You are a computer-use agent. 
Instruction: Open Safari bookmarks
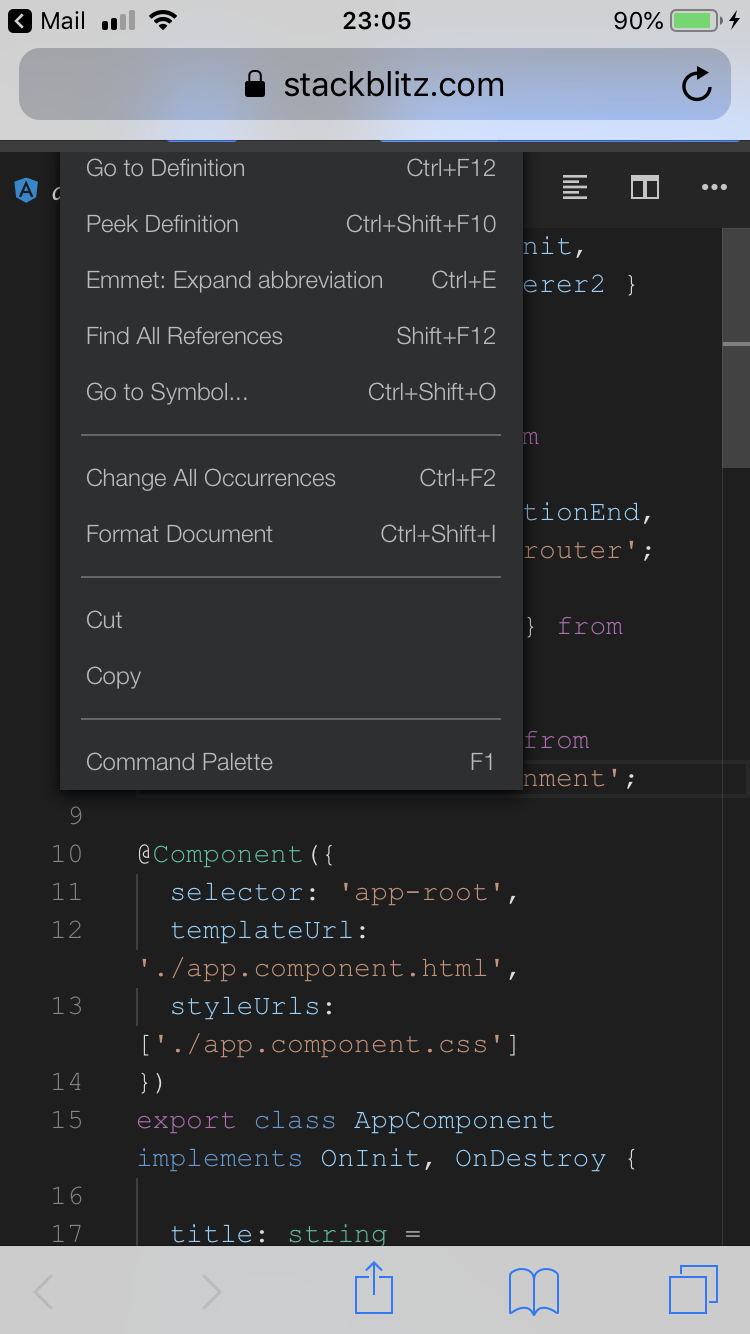(533, 1290)
